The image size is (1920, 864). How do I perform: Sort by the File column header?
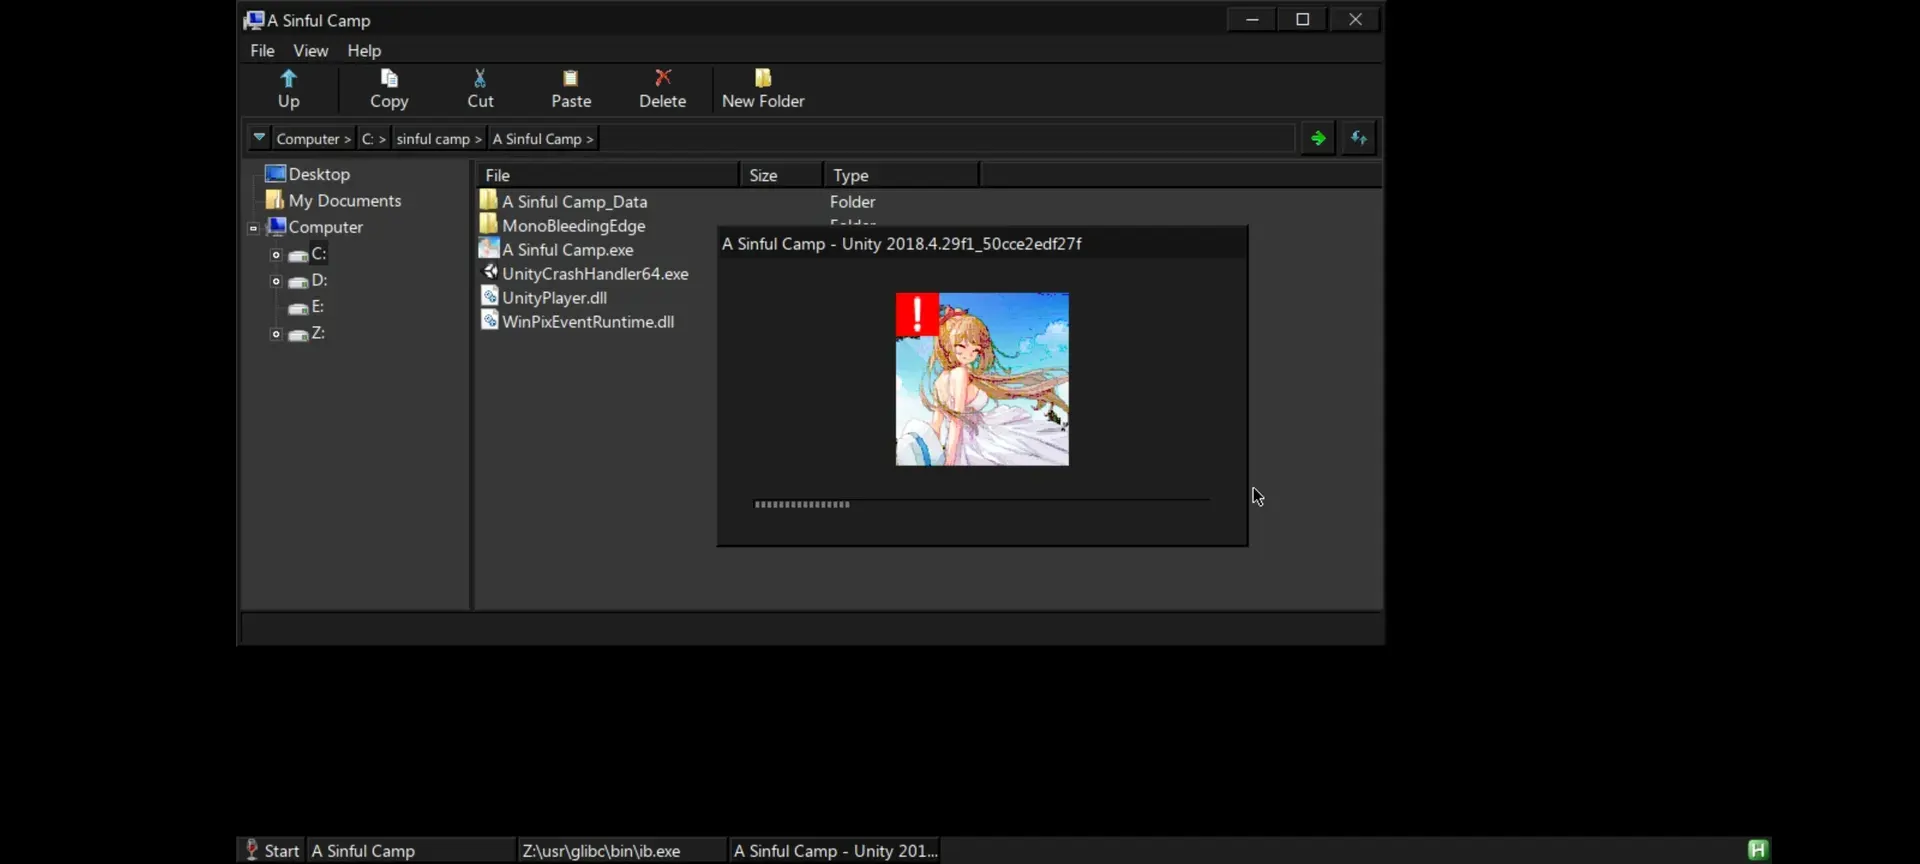click(608, 175)
